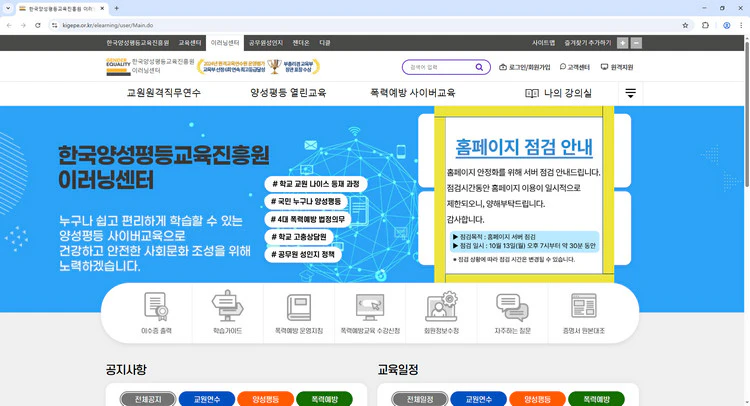750x406 pixels.
Task: Go to 나의 강의실
Action: 559,93
